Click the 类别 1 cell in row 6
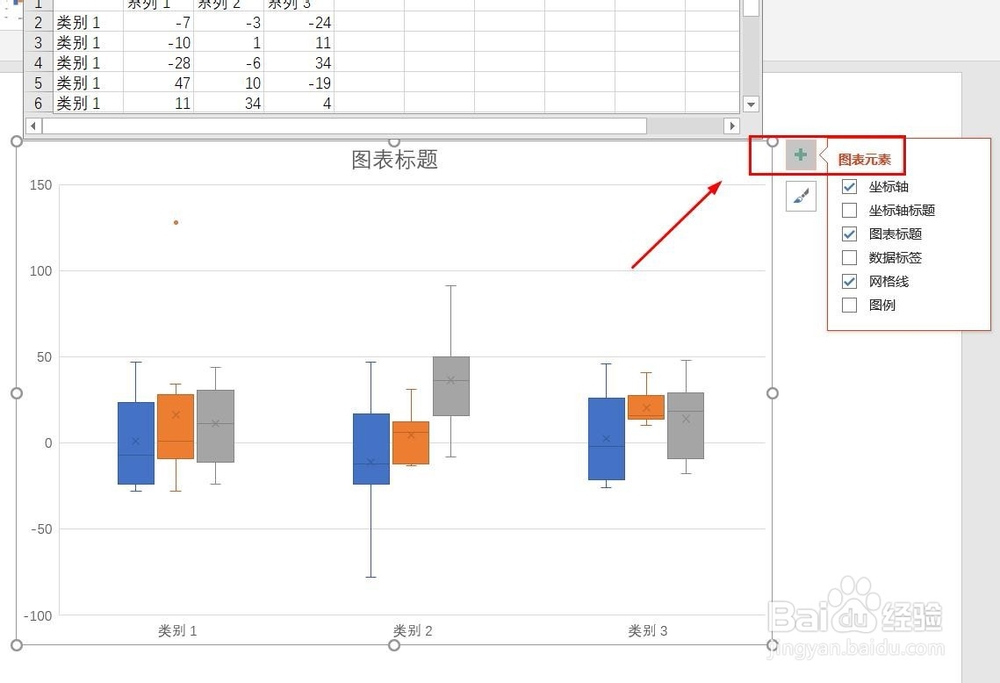The image size is (1000, 683). tap(79, 103)
